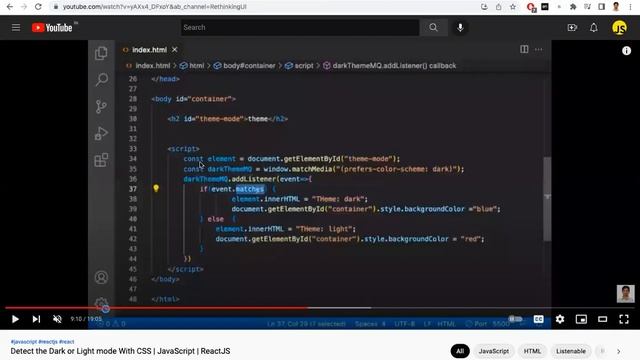The width and height of the screenshot is (640, 360).
Task: Click breadcrumb script
Action: click(x=304, y=65)
